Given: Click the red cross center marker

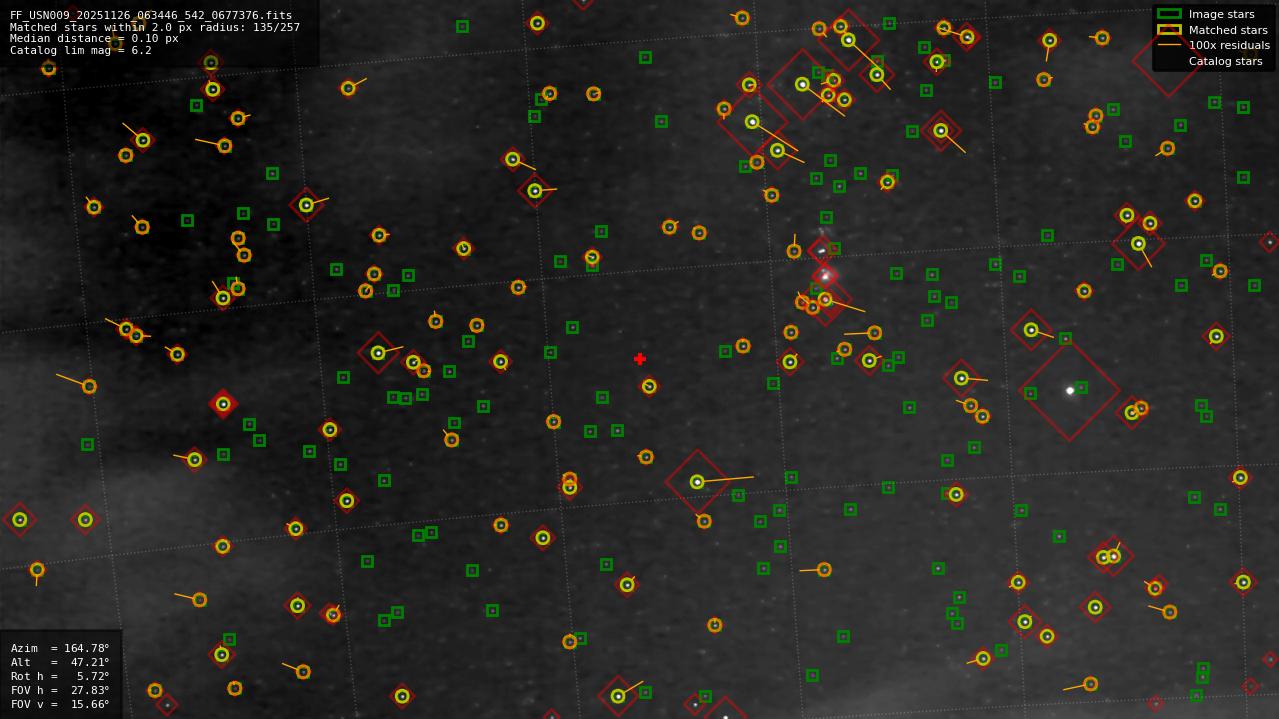Looking at the screenshot, I should pos(640,359).
